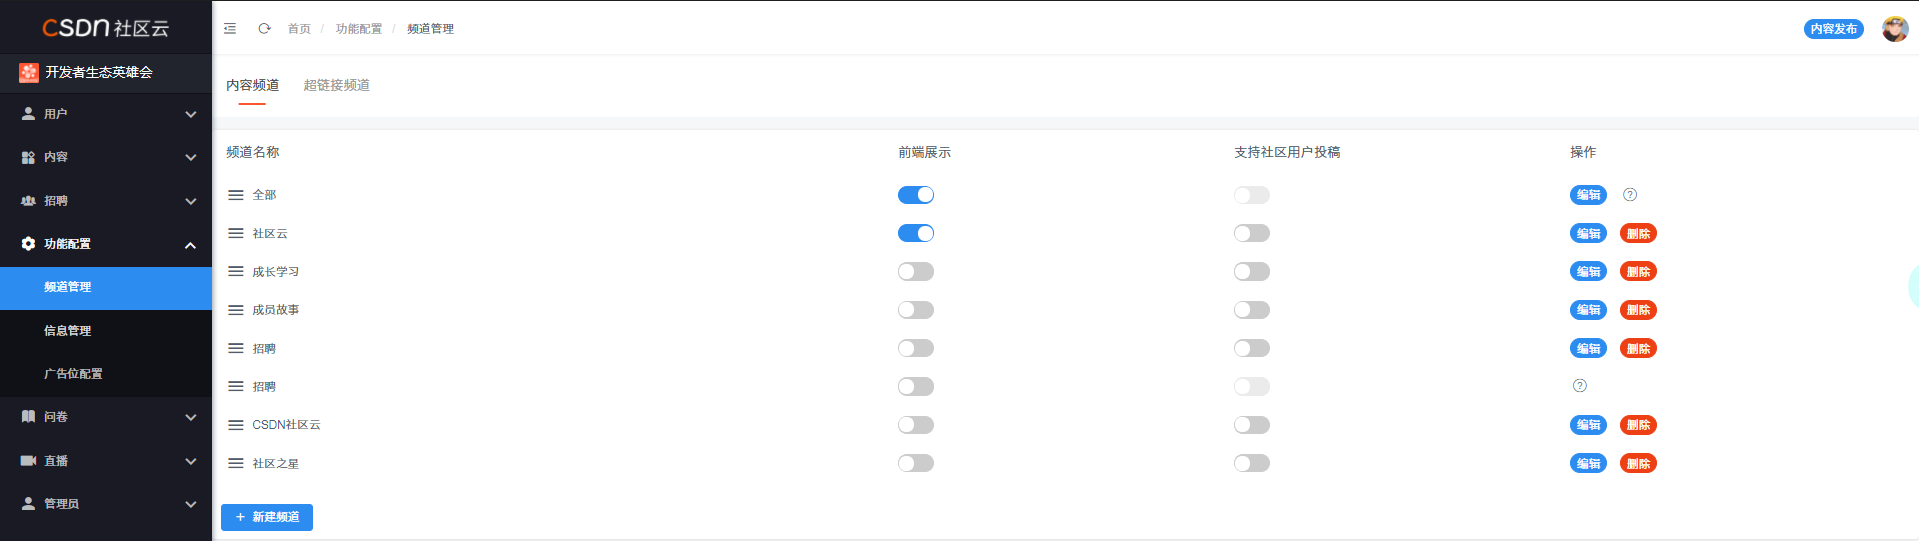Click the refresh icon in top bar
This screenshot has height=541, width=1919.
[x=264, y=29]
